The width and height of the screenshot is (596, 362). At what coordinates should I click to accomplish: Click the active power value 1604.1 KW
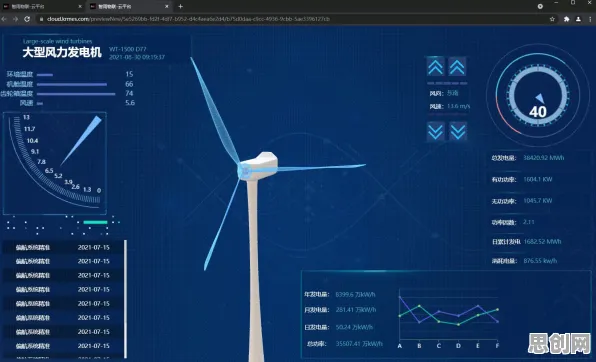pyautogui.click(x=537, y=179)
